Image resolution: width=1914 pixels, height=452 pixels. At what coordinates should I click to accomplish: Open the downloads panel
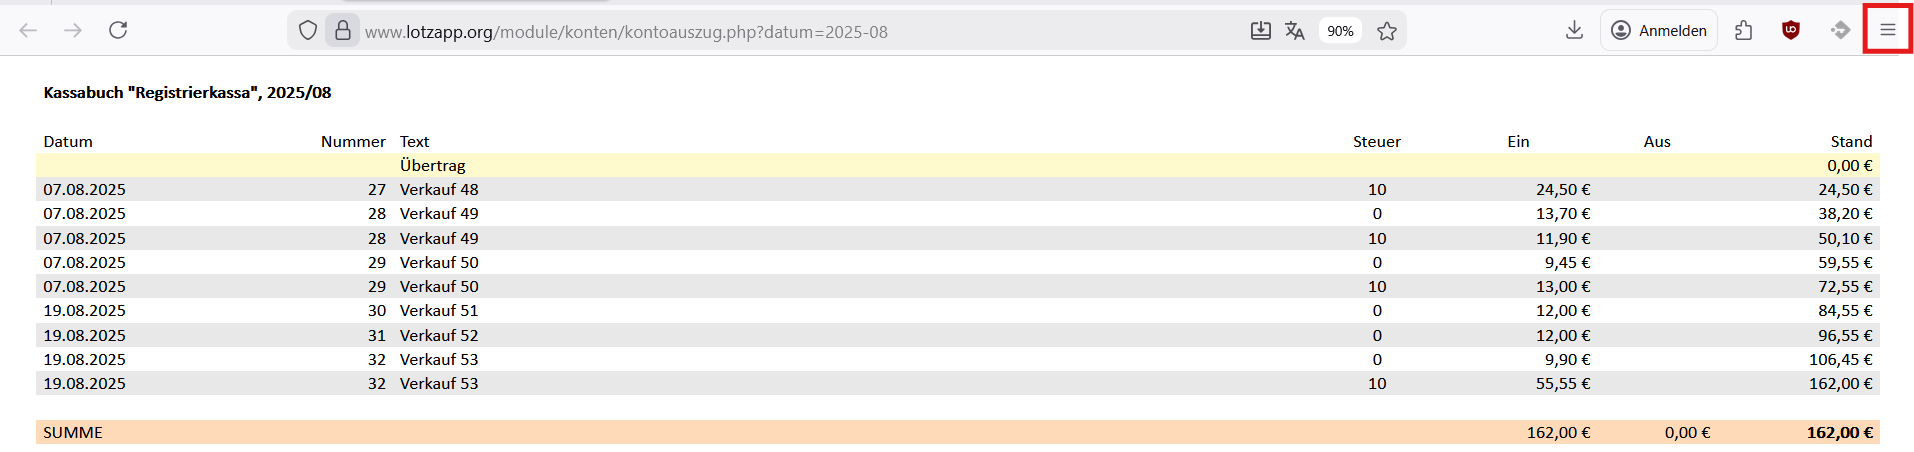click(1574, 31)
